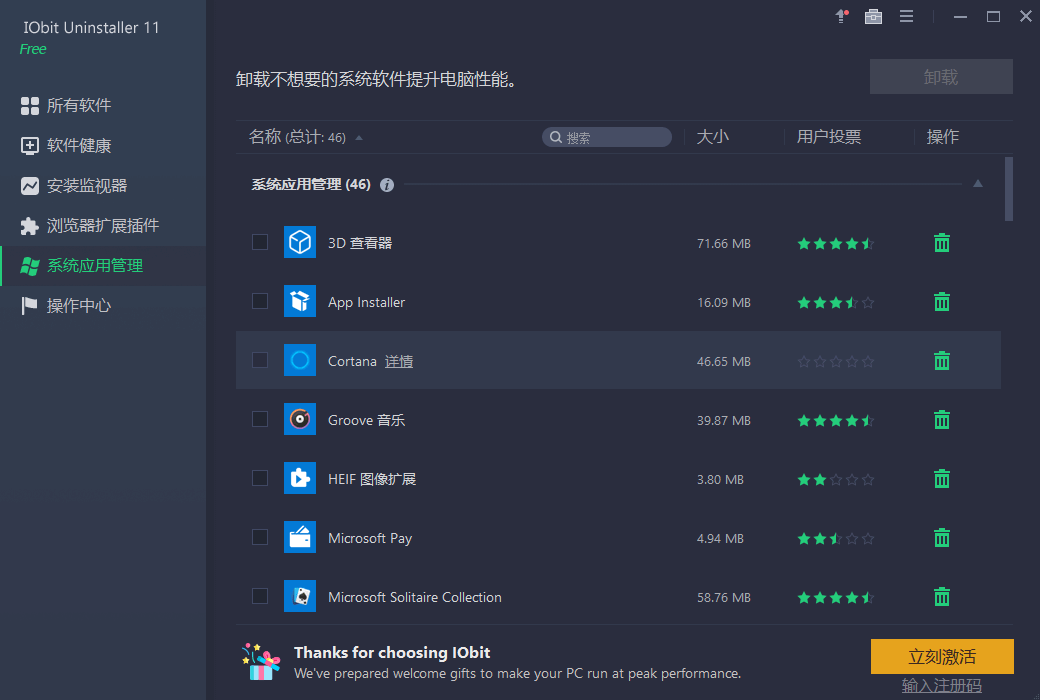Screen dimensions: 1040x700
Task: Collapse the 系统应用管理 (46) group
Action: point(978,184)
